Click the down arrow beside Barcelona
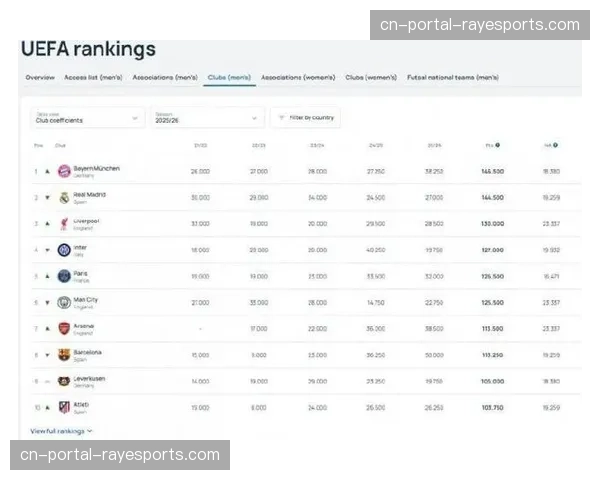This screenshot has height=480, width=600. [x=47, y=355]
